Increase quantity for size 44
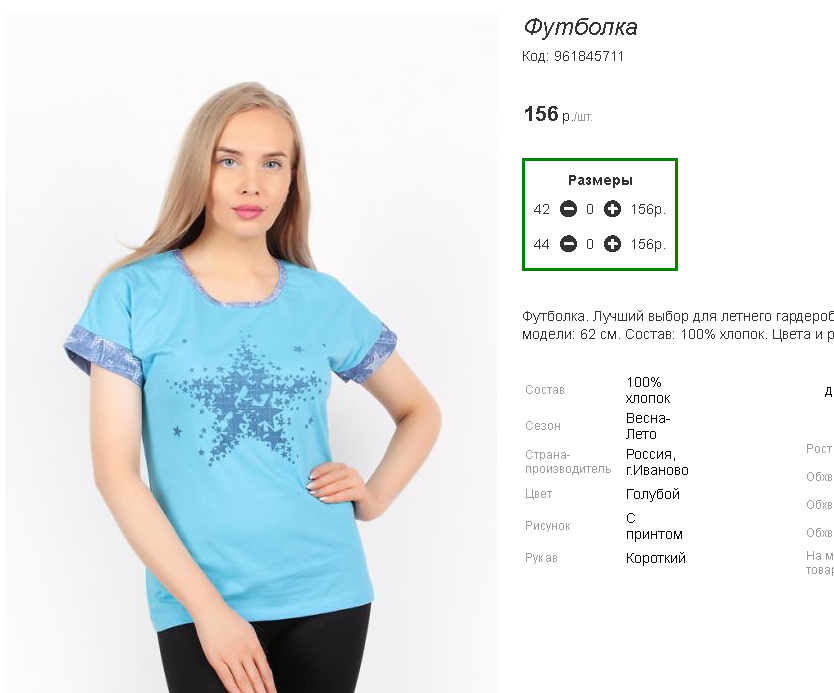The width and height of the screenshot is (834, 693). coord(612,244)
